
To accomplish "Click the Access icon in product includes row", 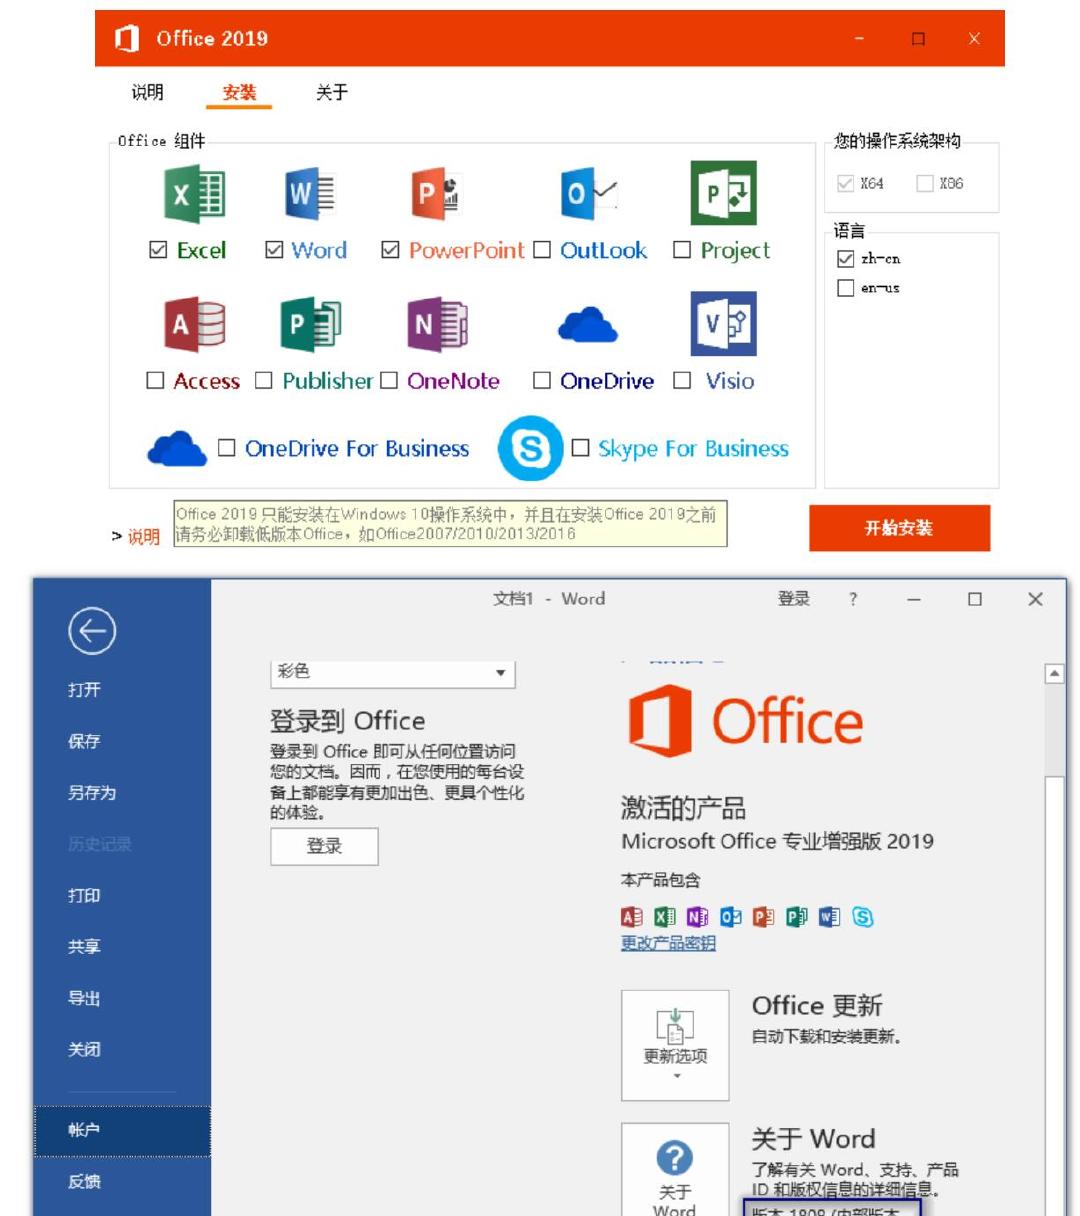I will [x=632, y=917].
